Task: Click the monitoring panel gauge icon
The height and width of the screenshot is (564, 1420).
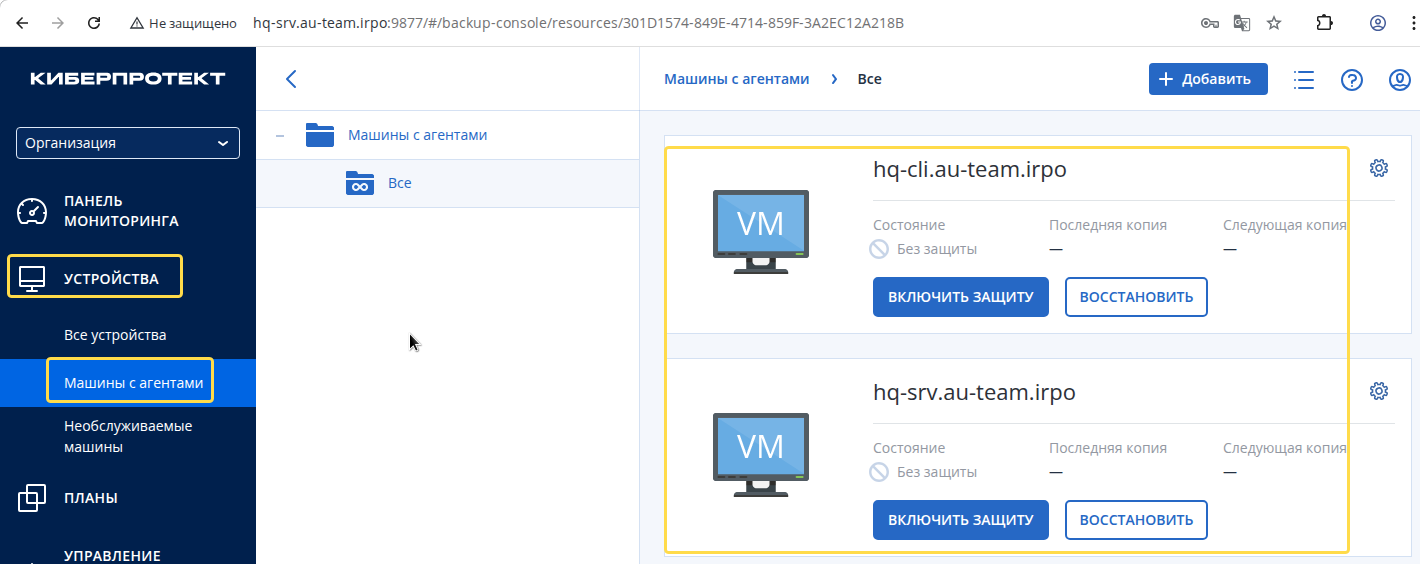Action: point(32,211)
